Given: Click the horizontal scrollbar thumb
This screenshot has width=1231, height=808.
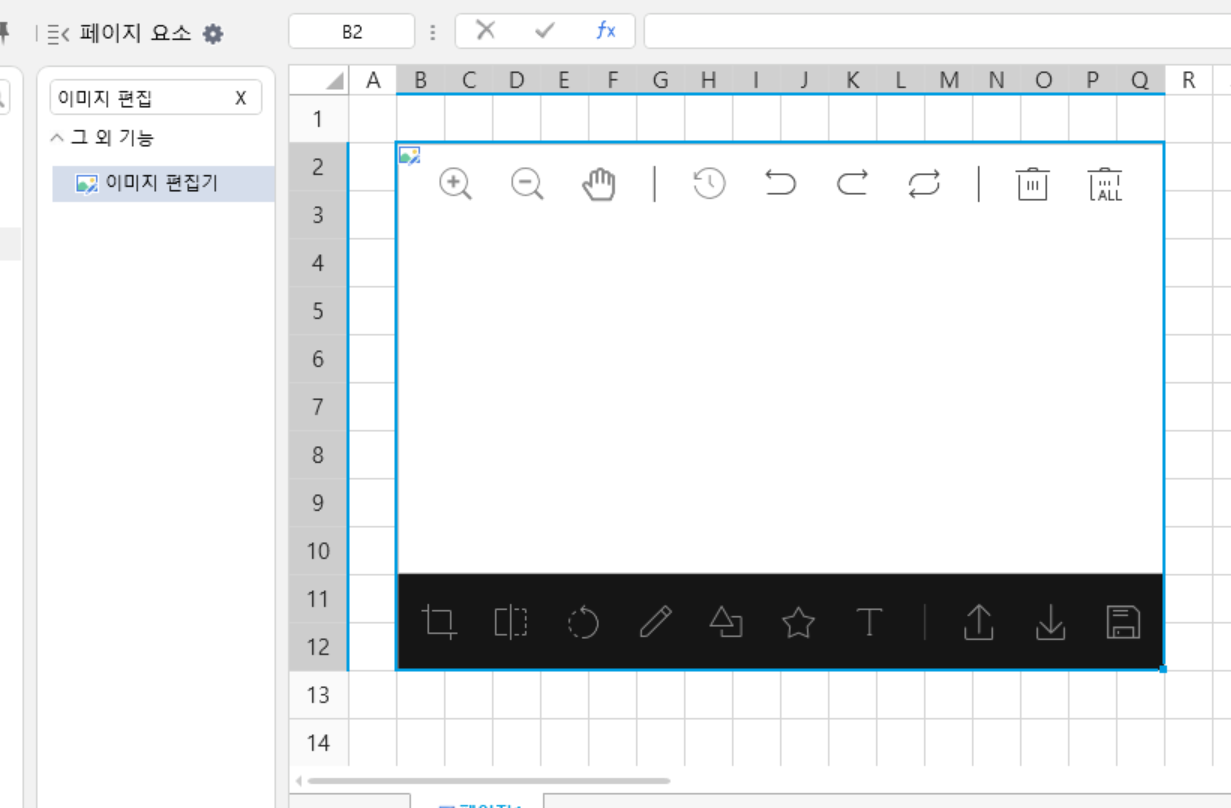Looking at the screenshot, I should click(489, 781).
